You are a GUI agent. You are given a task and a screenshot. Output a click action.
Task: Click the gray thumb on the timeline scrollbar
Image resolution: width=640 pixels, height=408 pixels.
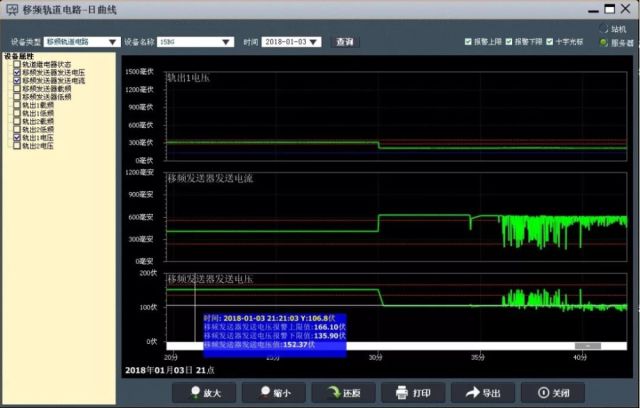pos(588,346)
